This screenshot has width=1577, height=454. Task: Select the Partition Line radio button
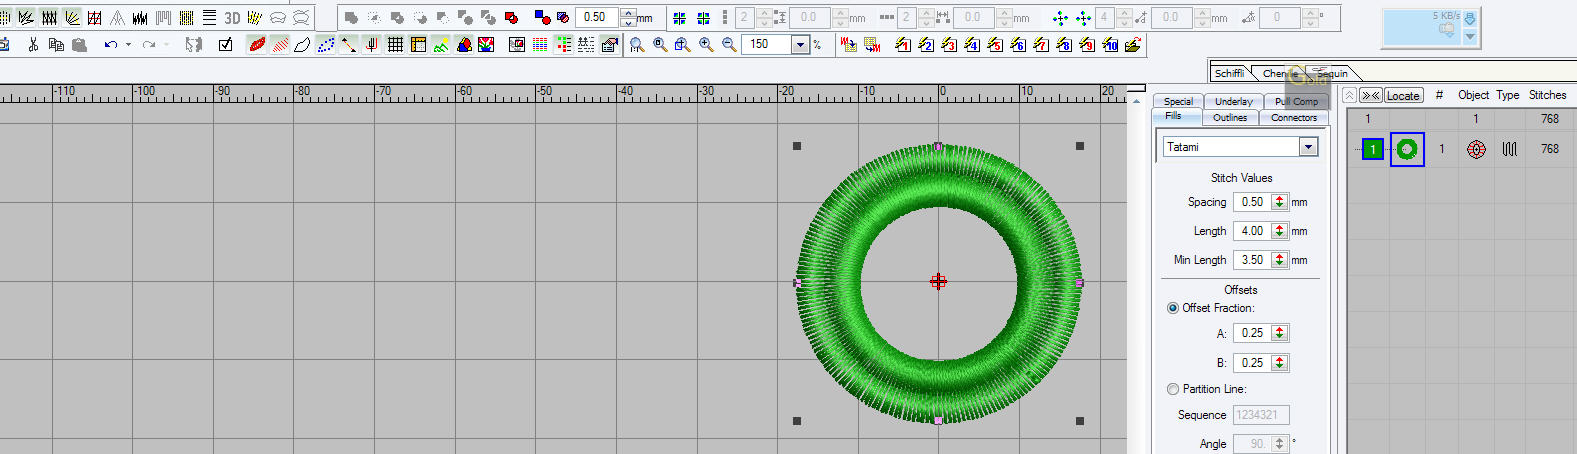coord(1173,389)
